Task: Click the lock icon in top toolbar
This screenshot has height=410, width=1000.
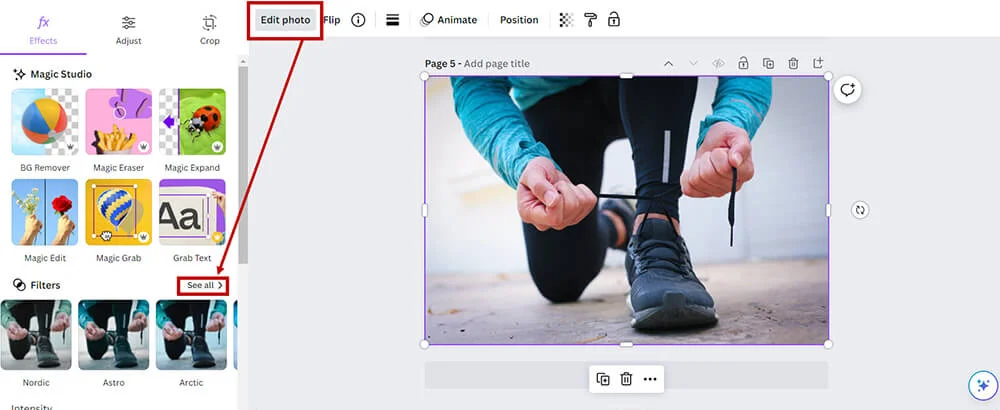Action: (x=614, y=20)
